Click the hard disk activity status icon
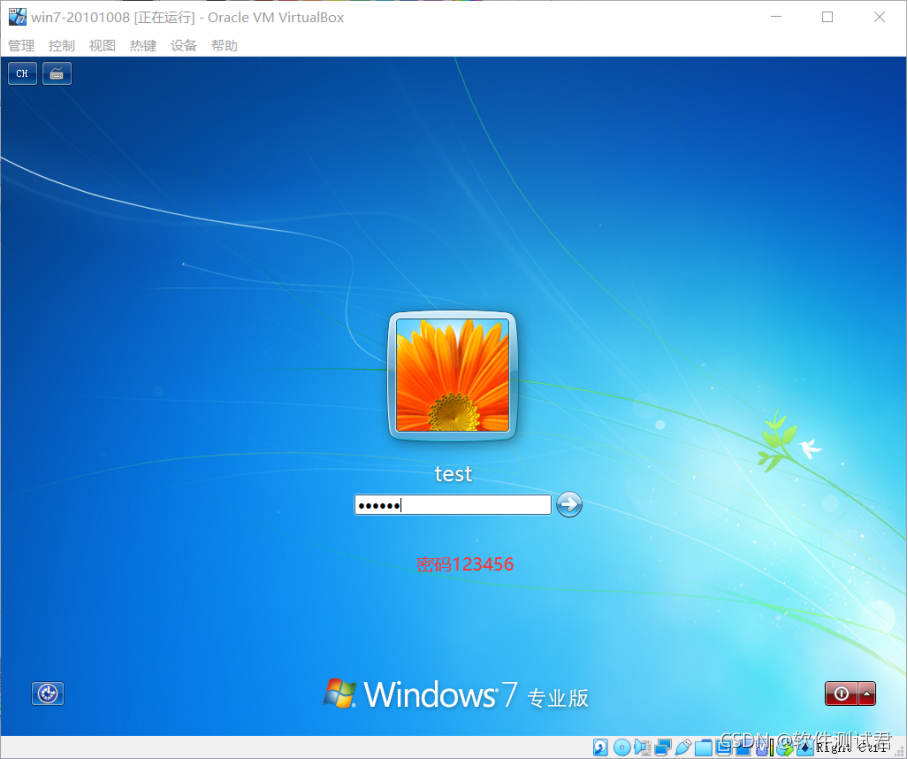This screenshot has height=759, width=908. (601, 747)
